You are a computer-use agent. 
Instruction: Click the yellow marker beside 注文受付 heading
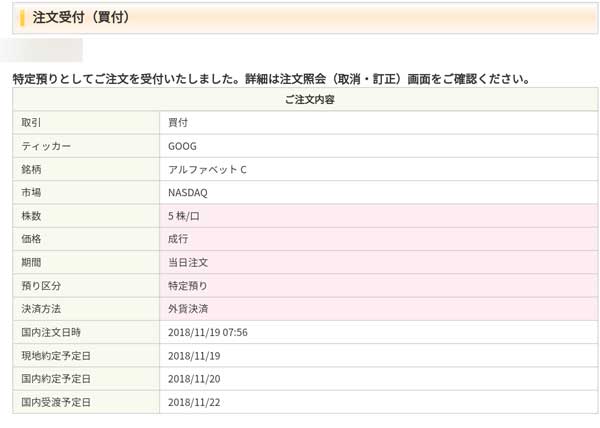point(23,18)
